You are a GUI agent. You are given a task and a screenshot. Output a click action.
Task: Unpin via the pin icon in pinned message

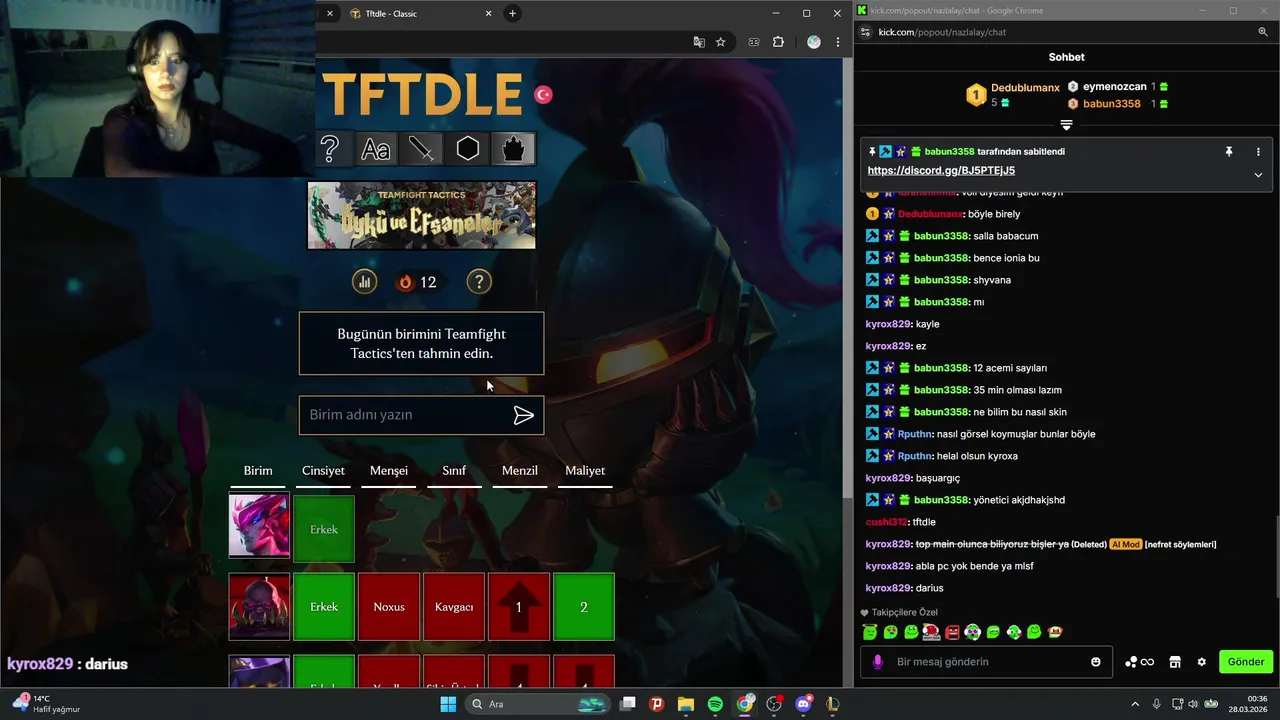pos(1229,152)
